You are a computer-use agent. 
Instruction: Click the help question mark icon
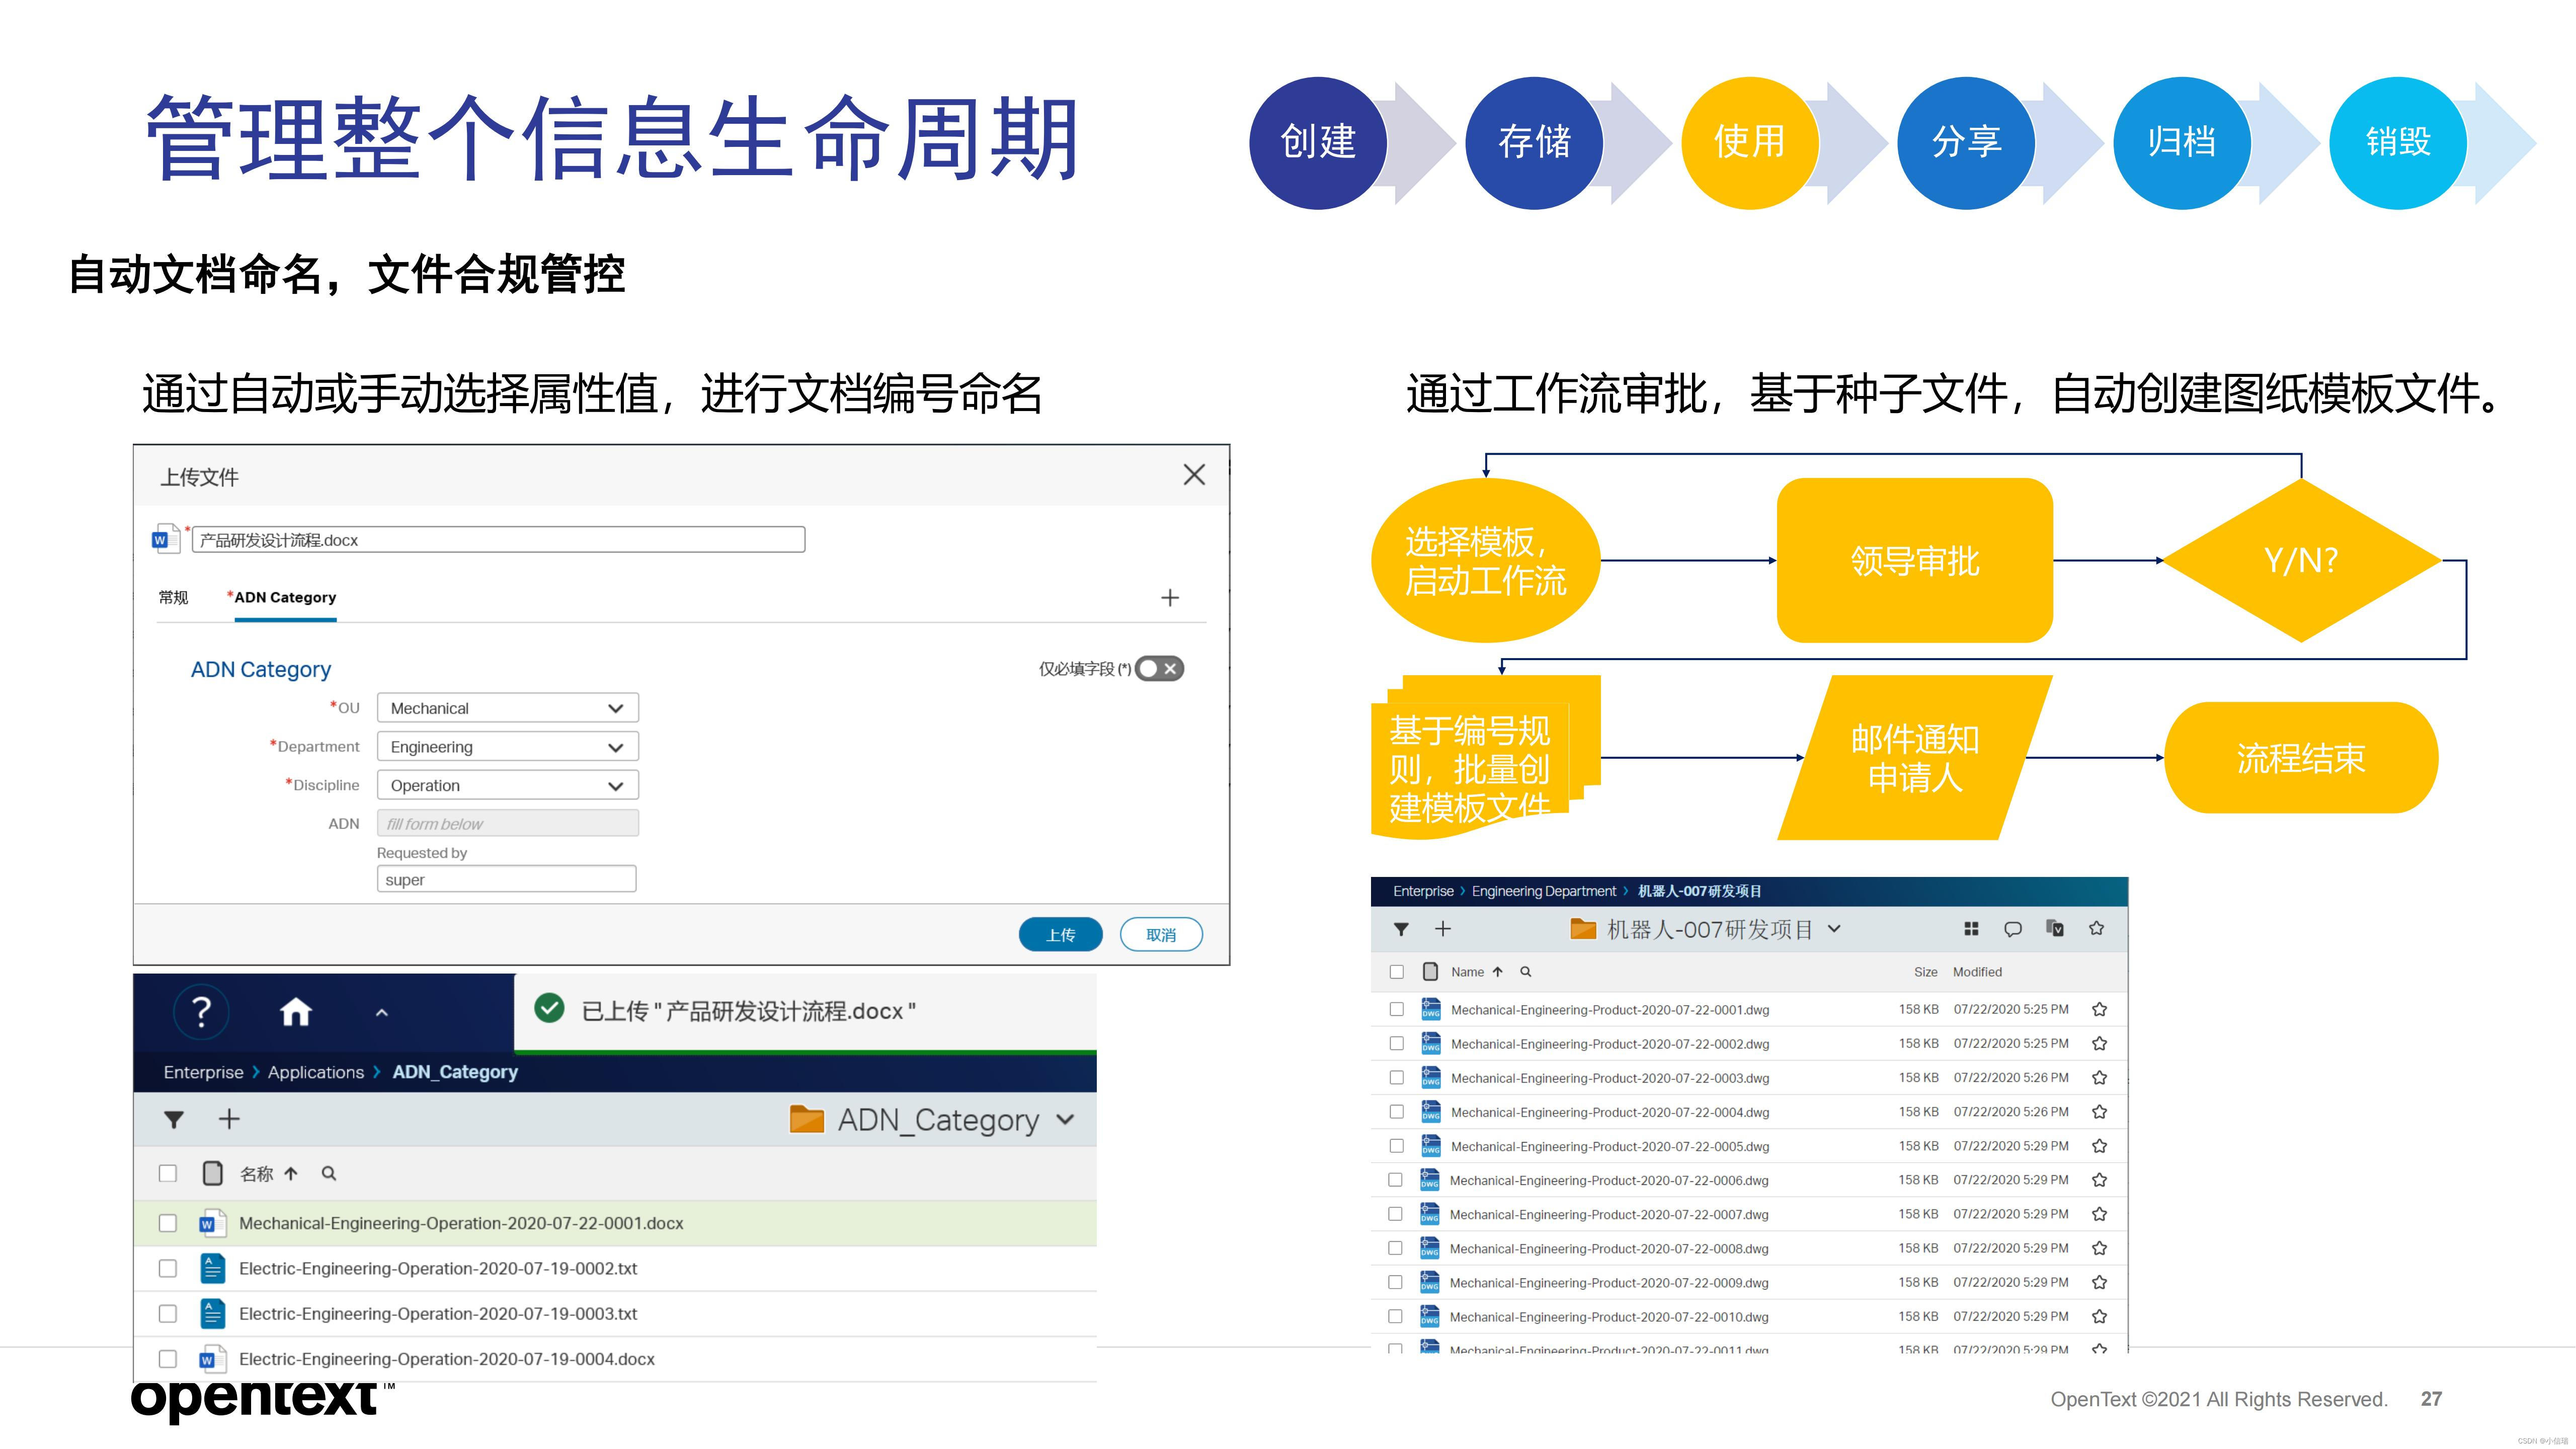pos(201,1012)
